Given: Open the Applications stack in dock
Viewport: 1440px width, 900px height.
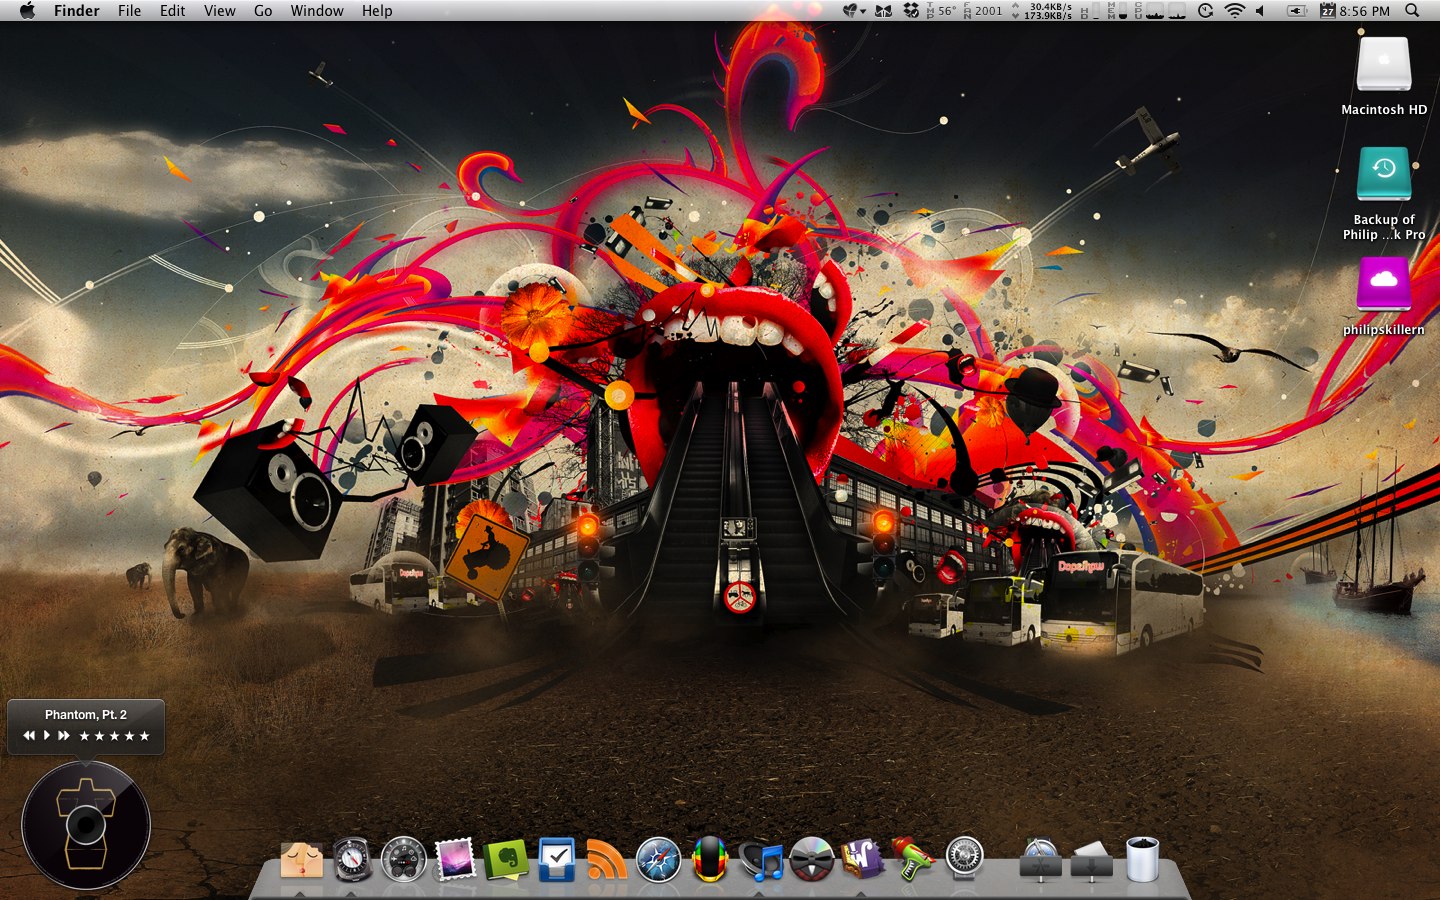Looking at the screenshot, I should click(x=1040, y=860).
